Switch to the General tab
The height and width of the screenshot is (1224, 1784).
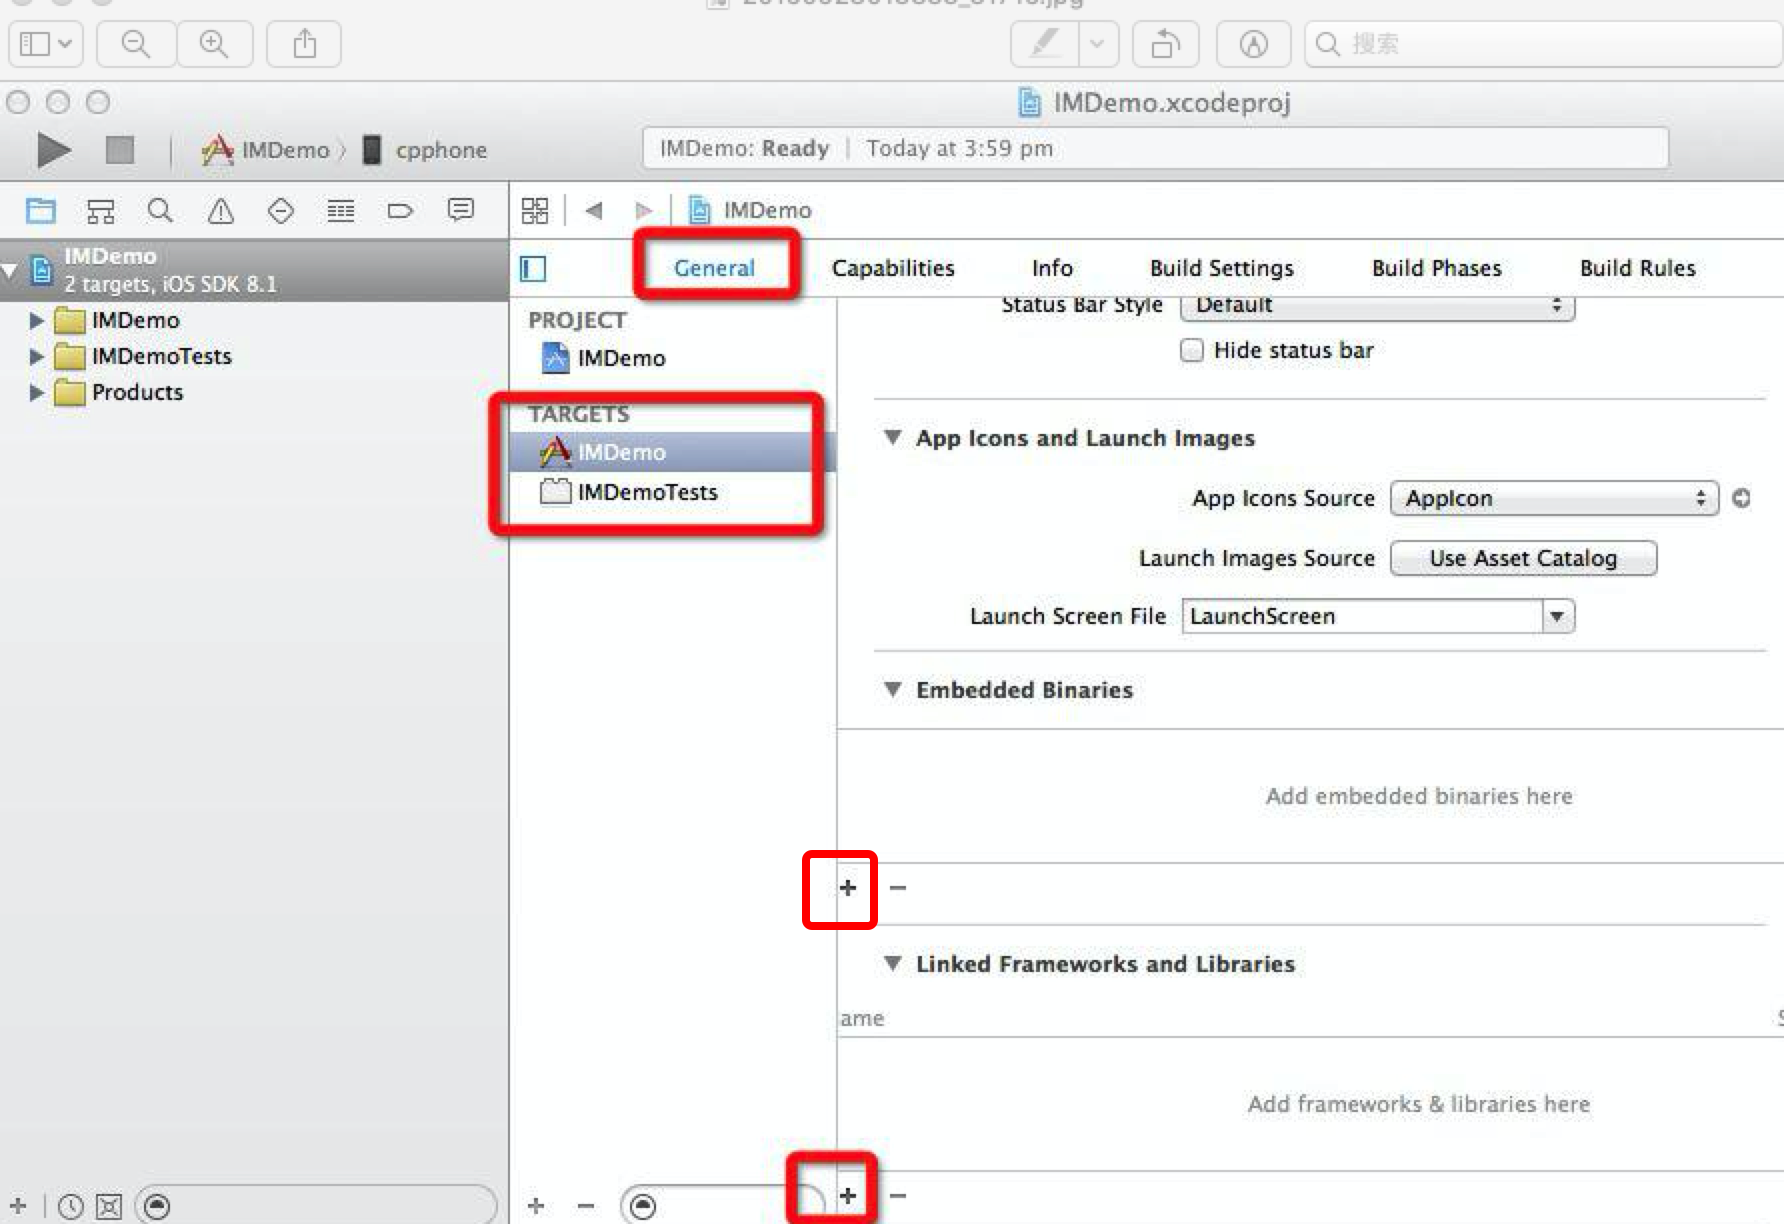tap(714, 268)
